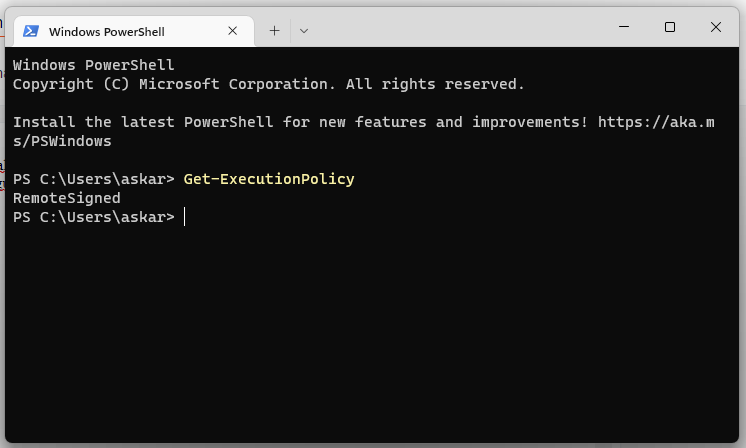Screen dimensions: 746x448
Task: Click the RemoteSigned output line
Action: click(67, 198)
